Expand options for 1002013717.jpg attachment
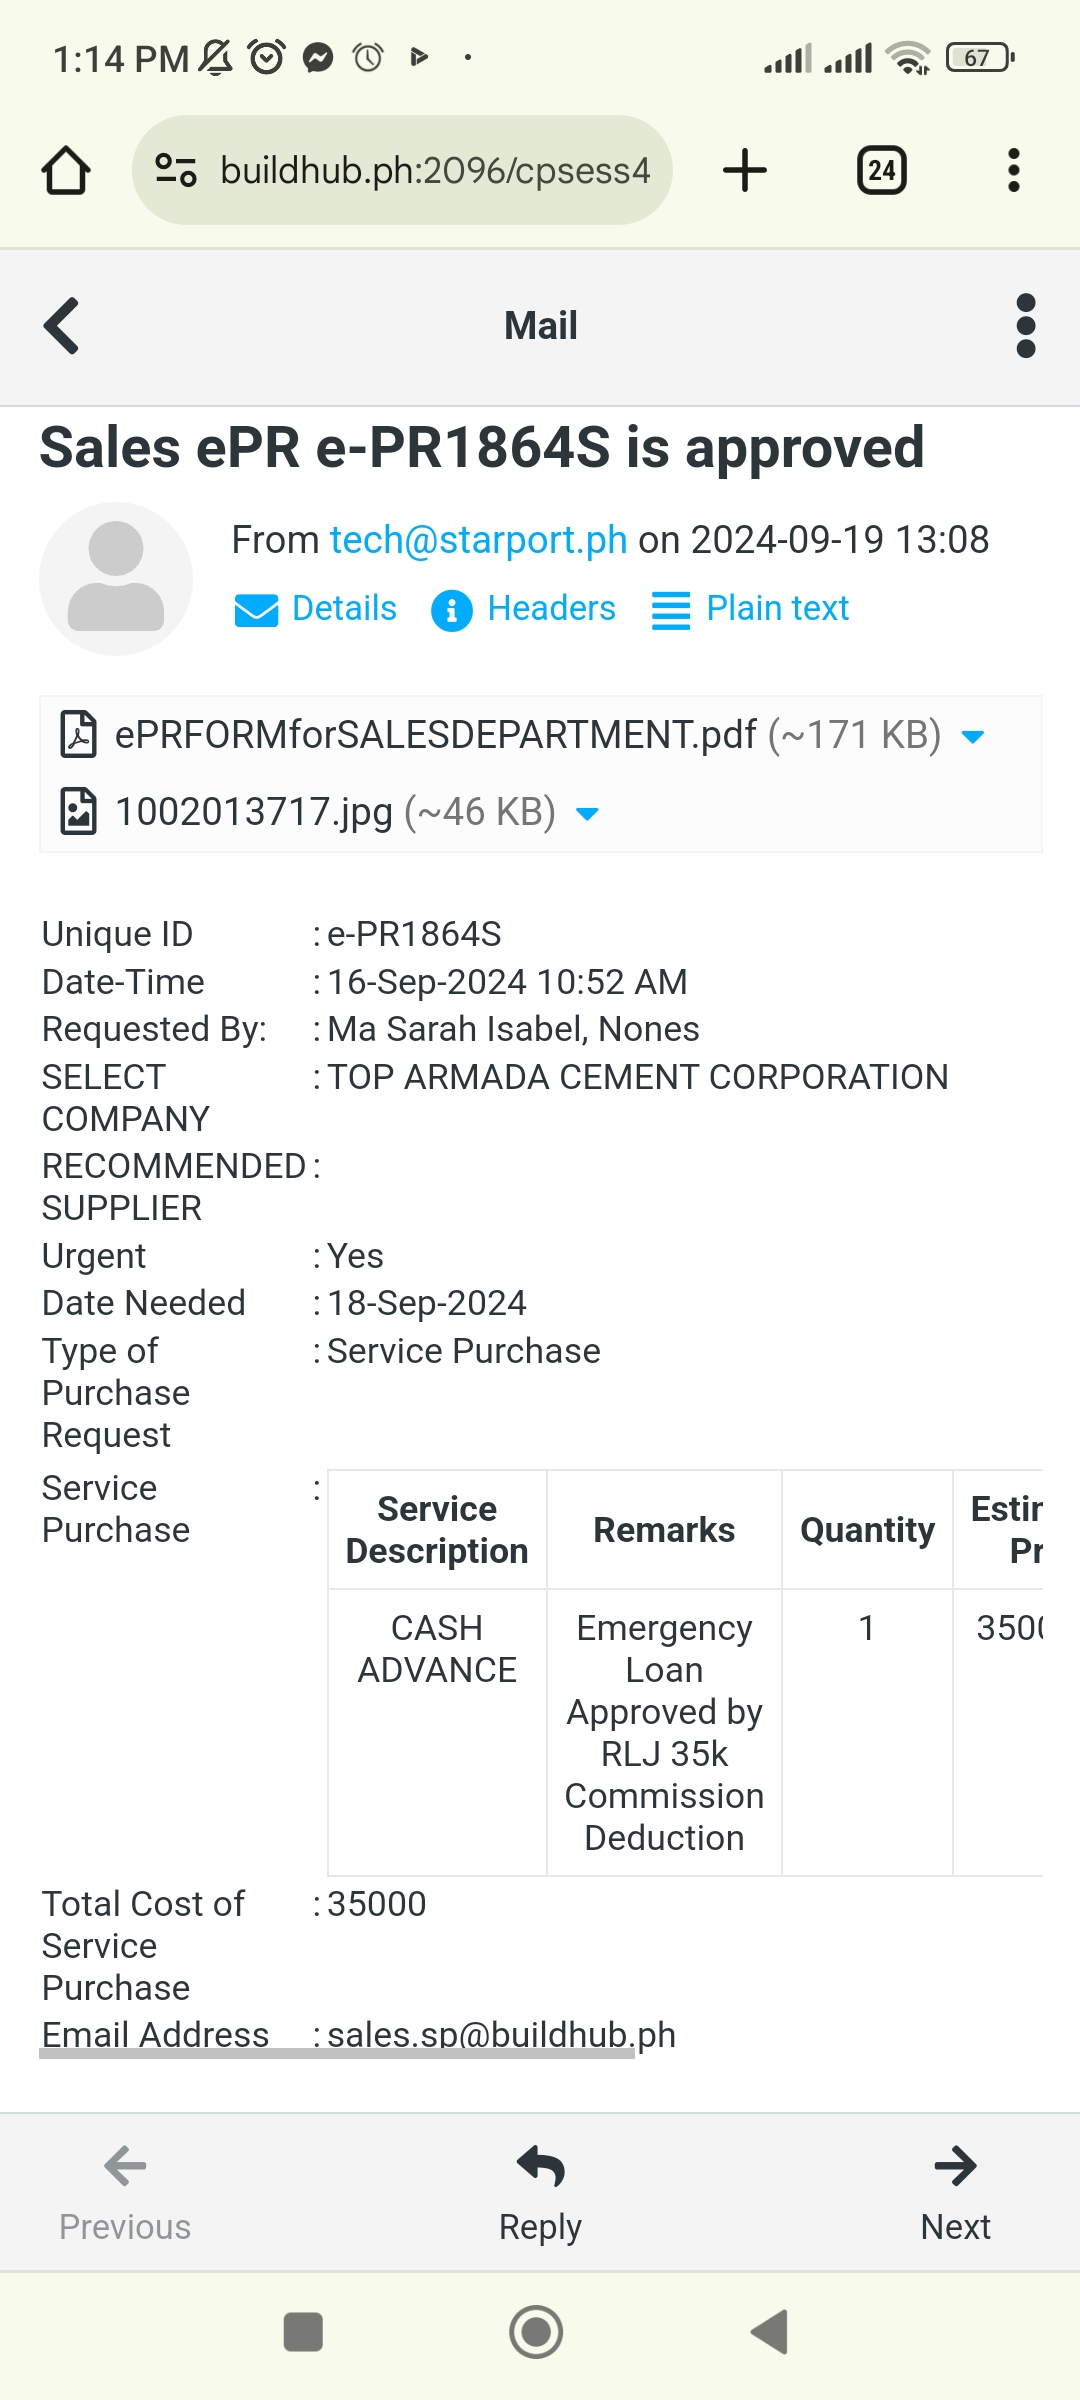The height and width of the screenshot is (2400, 1080). 588,814
